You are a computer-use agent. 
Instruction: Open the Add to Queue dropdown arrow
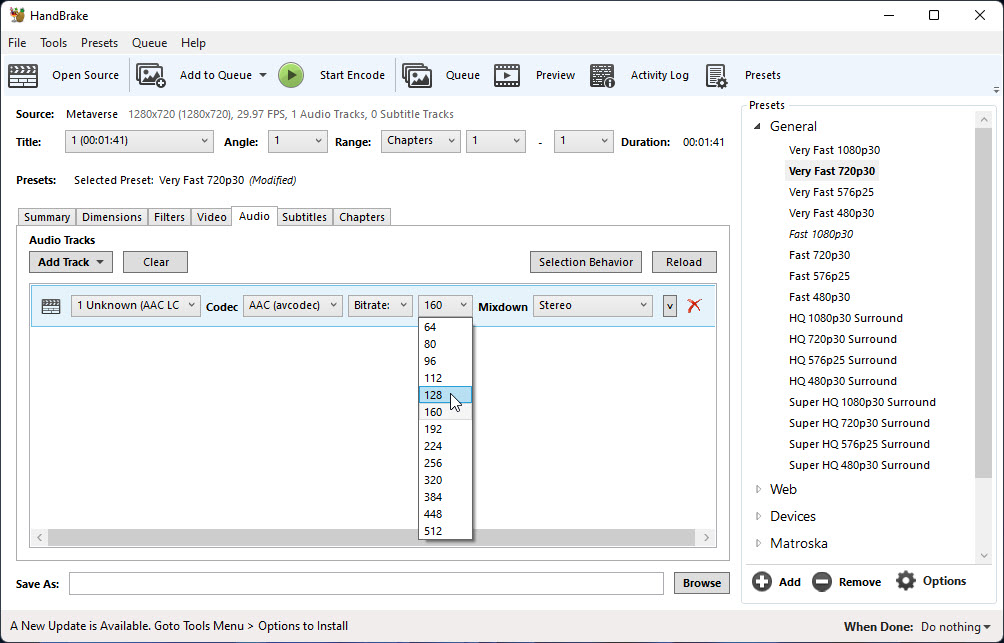(x=263, y=76)
